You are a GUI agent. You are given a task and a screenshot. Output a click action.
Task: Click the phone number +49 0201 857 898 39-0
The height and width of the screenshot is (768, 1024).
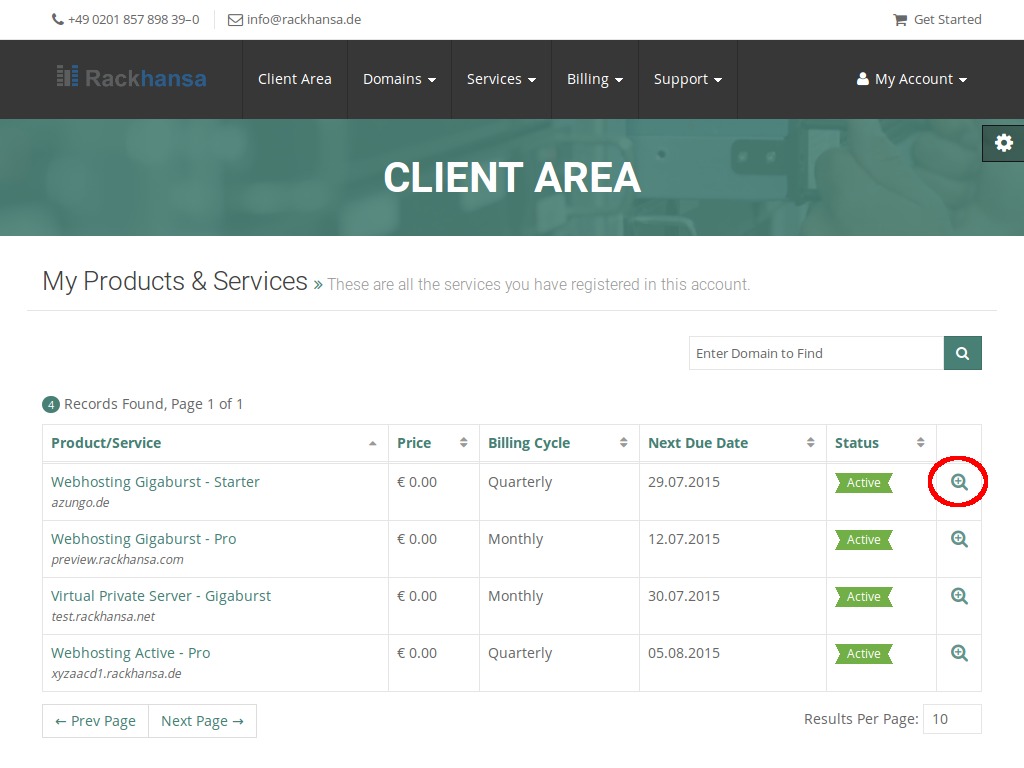[x=134, y=20]
